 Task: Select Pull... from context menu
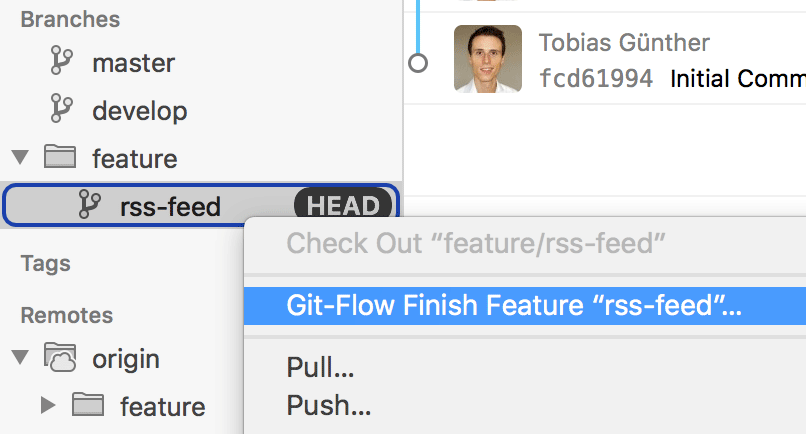click(320, 367)
